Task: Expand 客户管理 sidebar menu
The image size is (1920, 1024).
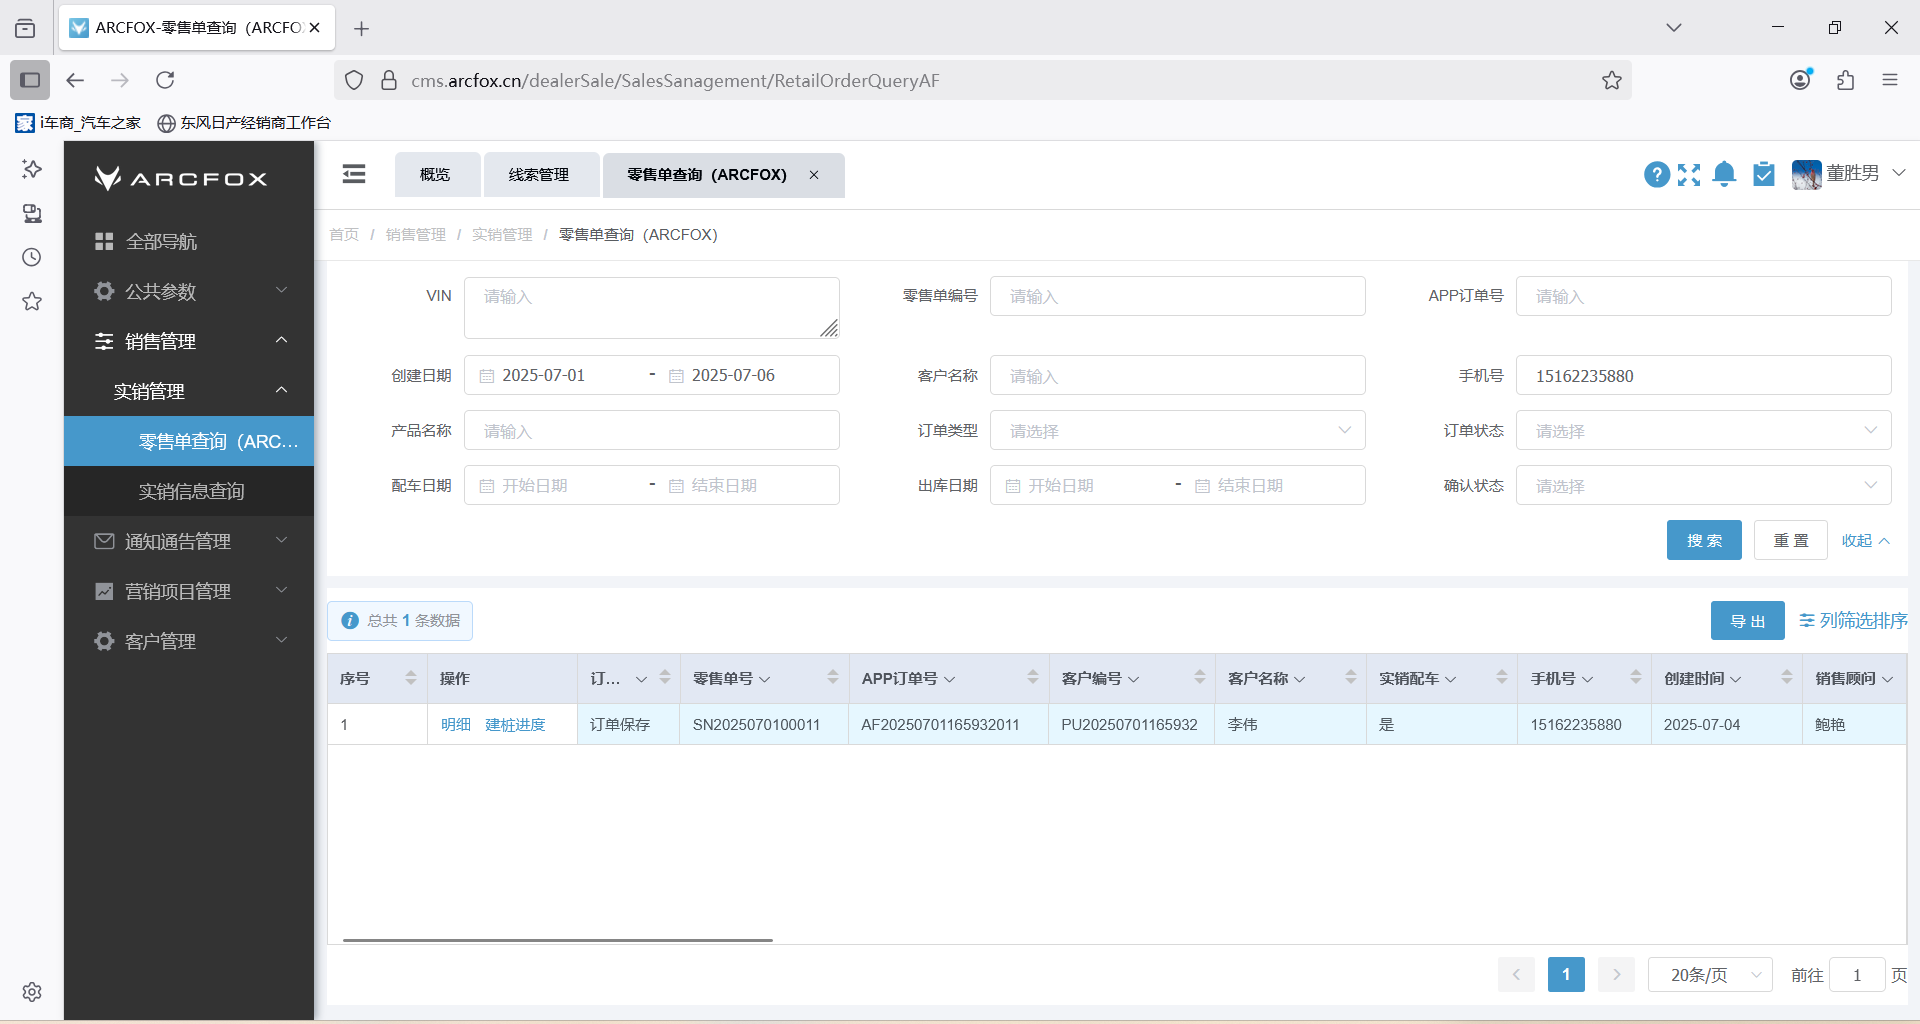Action: click(x=189, y=641)
